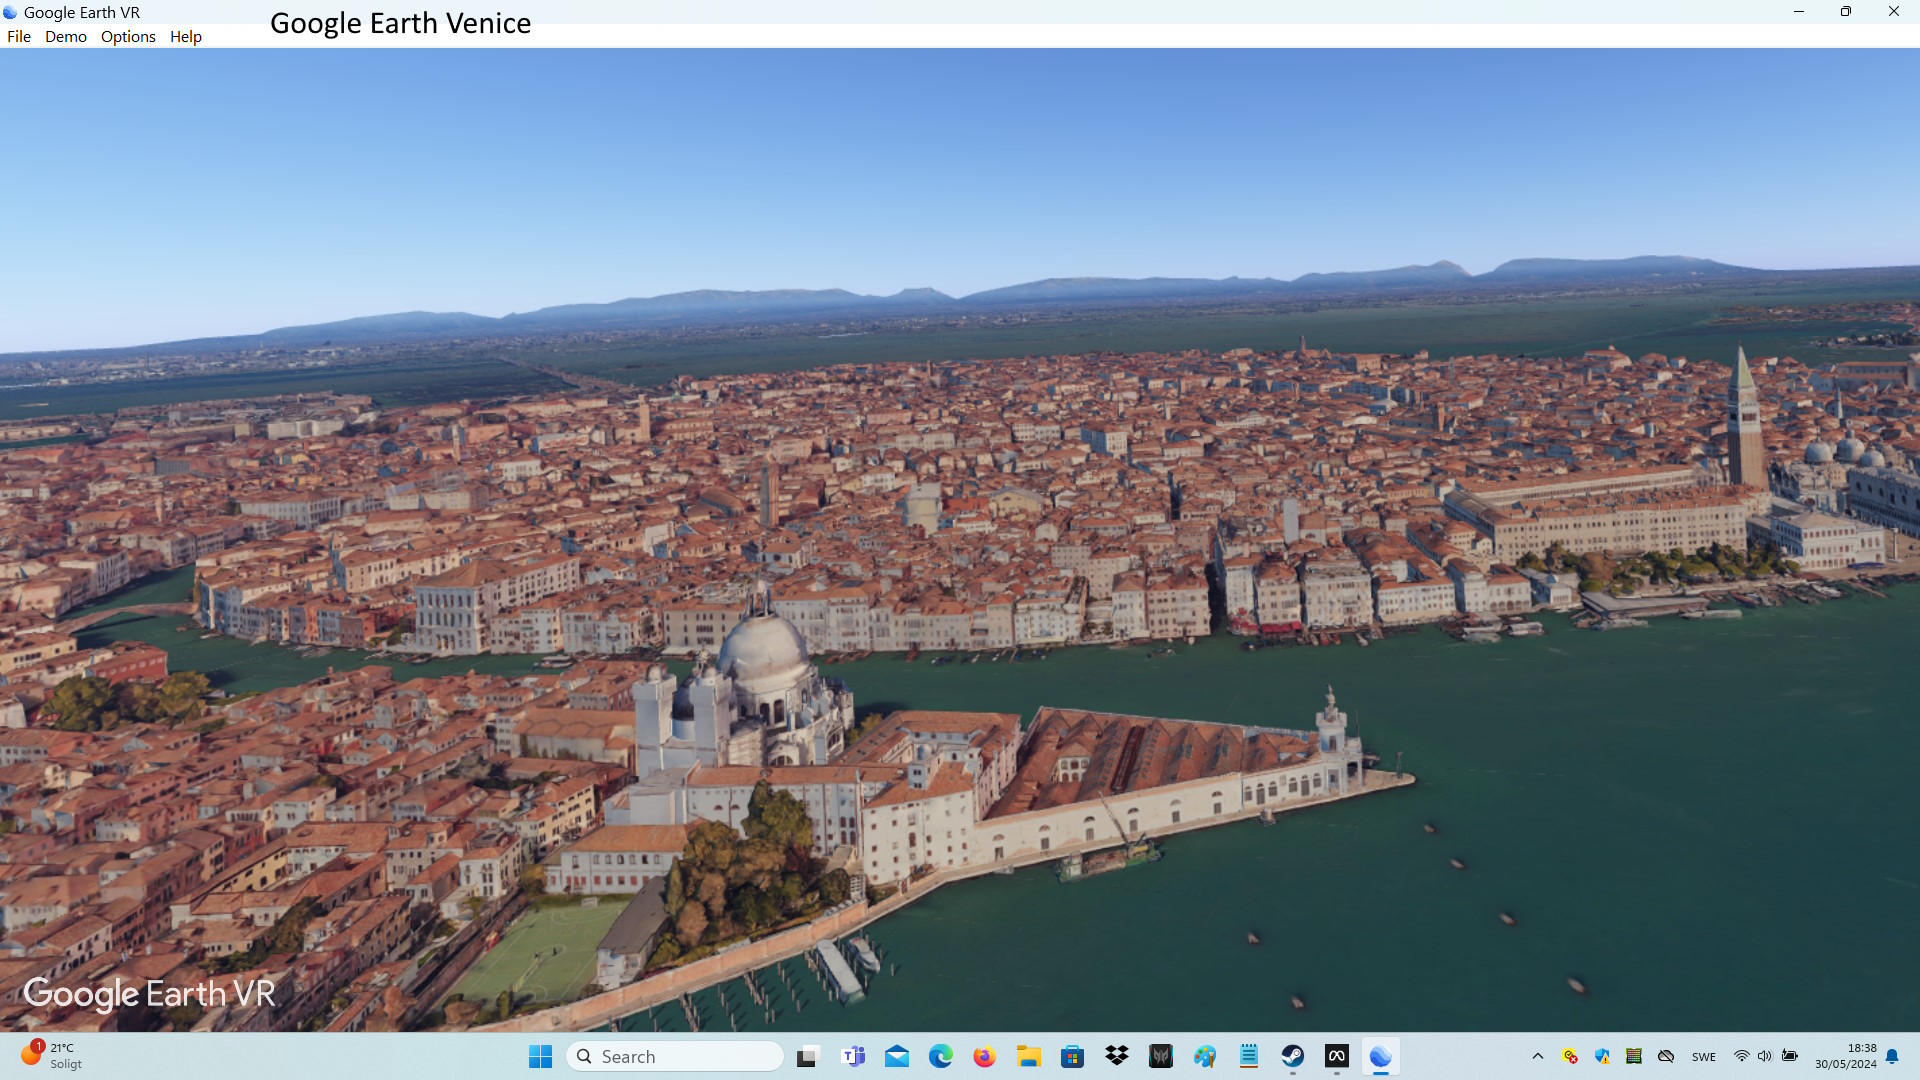Launch Steam from the taskbar

pos(1293,1056)
